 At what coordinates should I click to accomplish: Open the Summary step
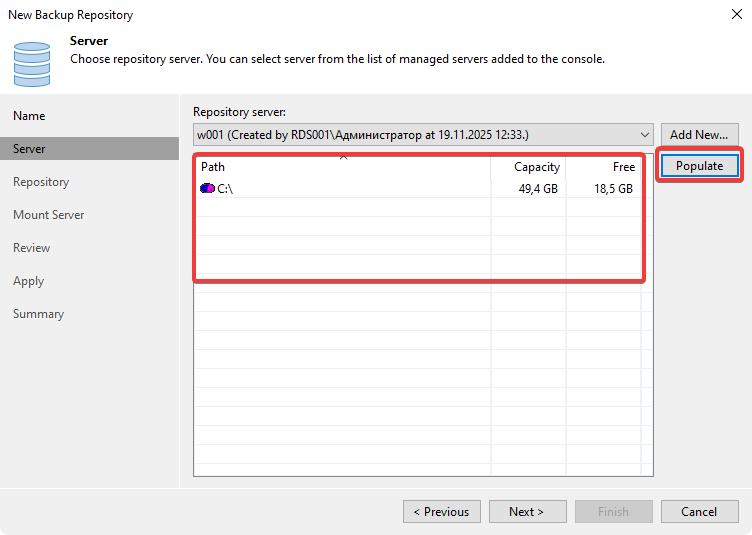pos(38,314)
